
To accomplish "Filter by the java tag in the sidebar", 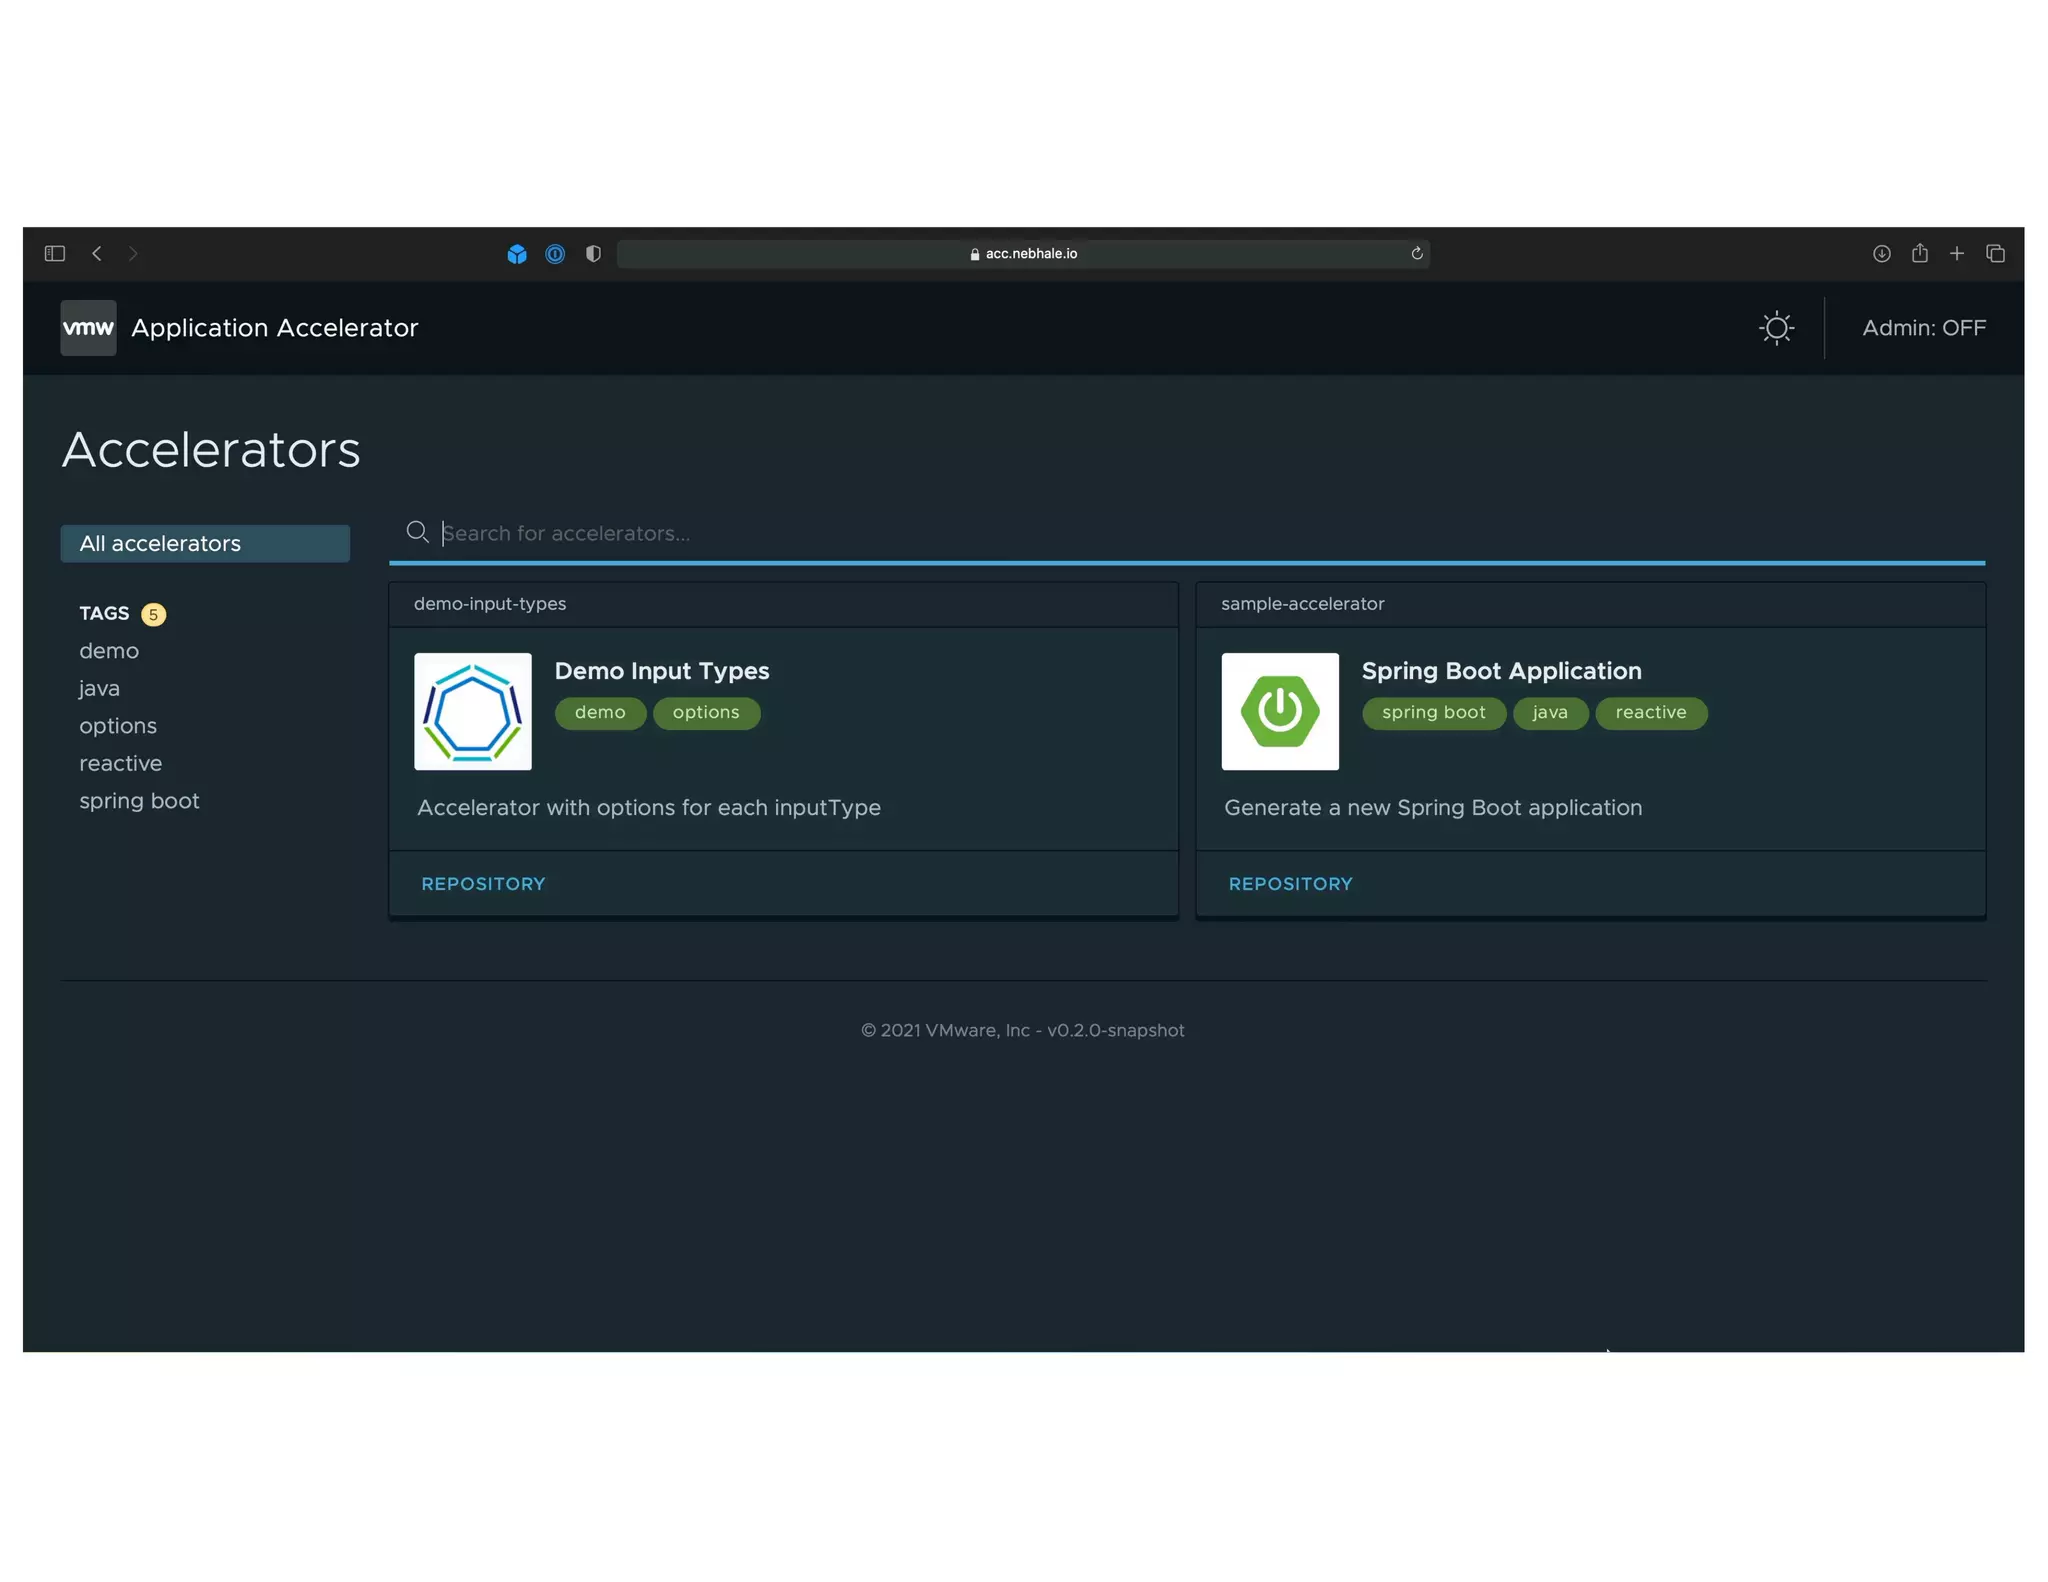I will point(99,689).
